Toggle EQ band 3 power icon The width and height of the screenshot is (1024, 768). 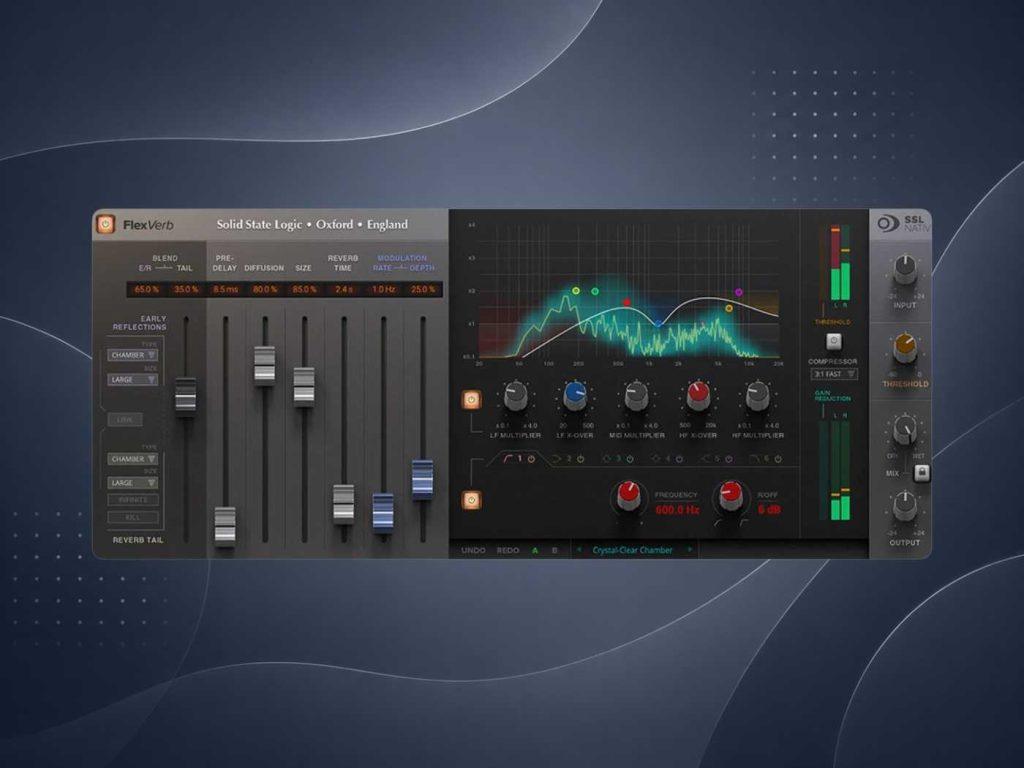pos(630,459)
